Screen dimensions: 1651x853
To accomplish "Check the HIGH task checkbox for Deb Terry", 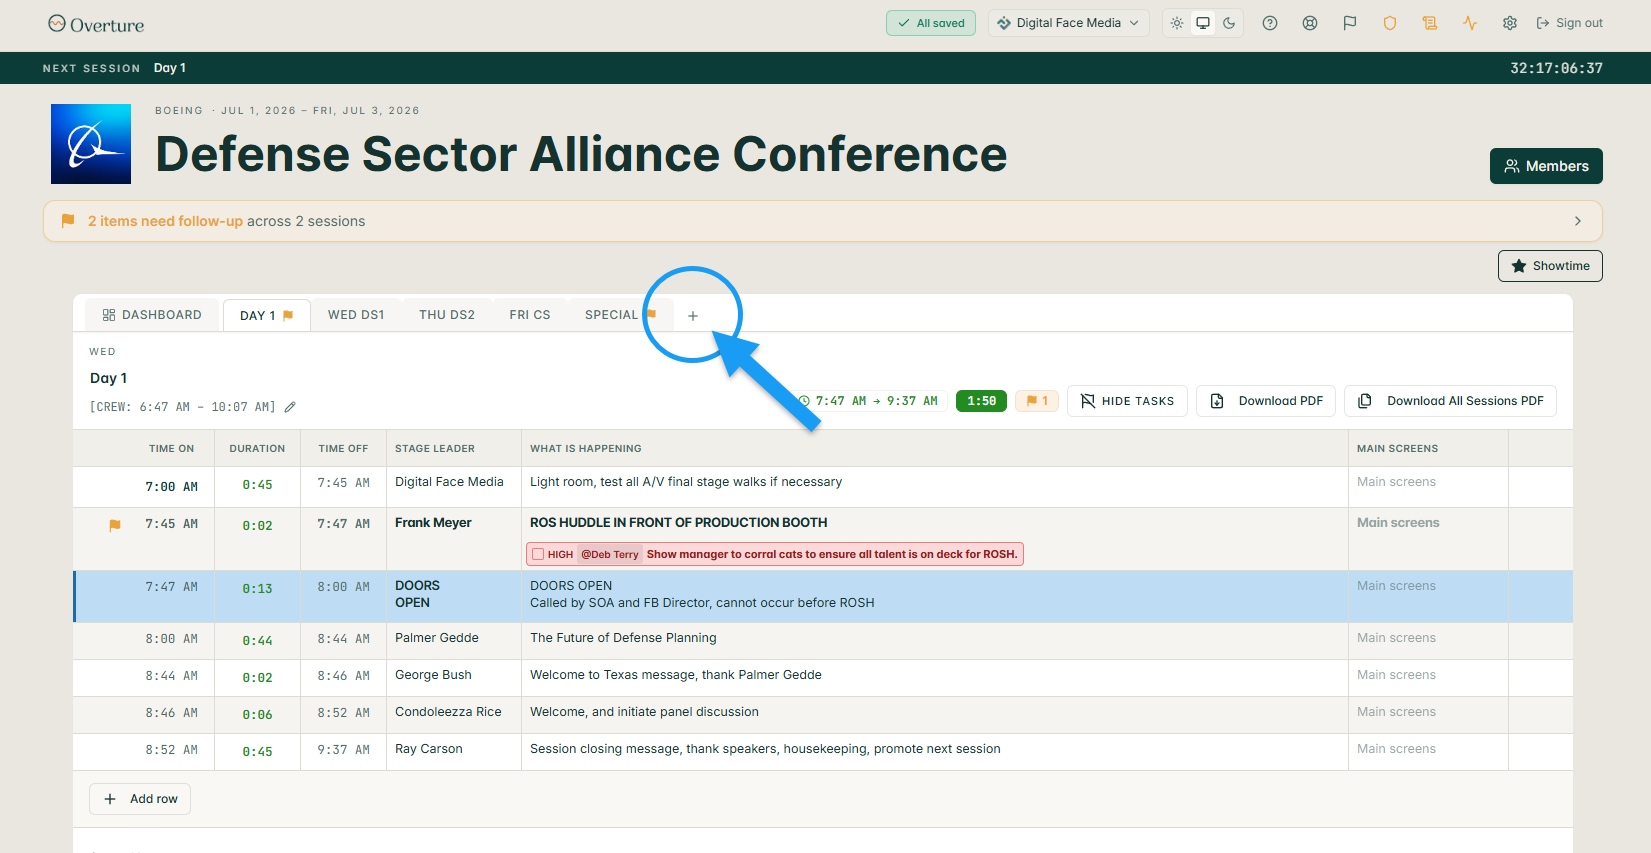I will [538, 554].
